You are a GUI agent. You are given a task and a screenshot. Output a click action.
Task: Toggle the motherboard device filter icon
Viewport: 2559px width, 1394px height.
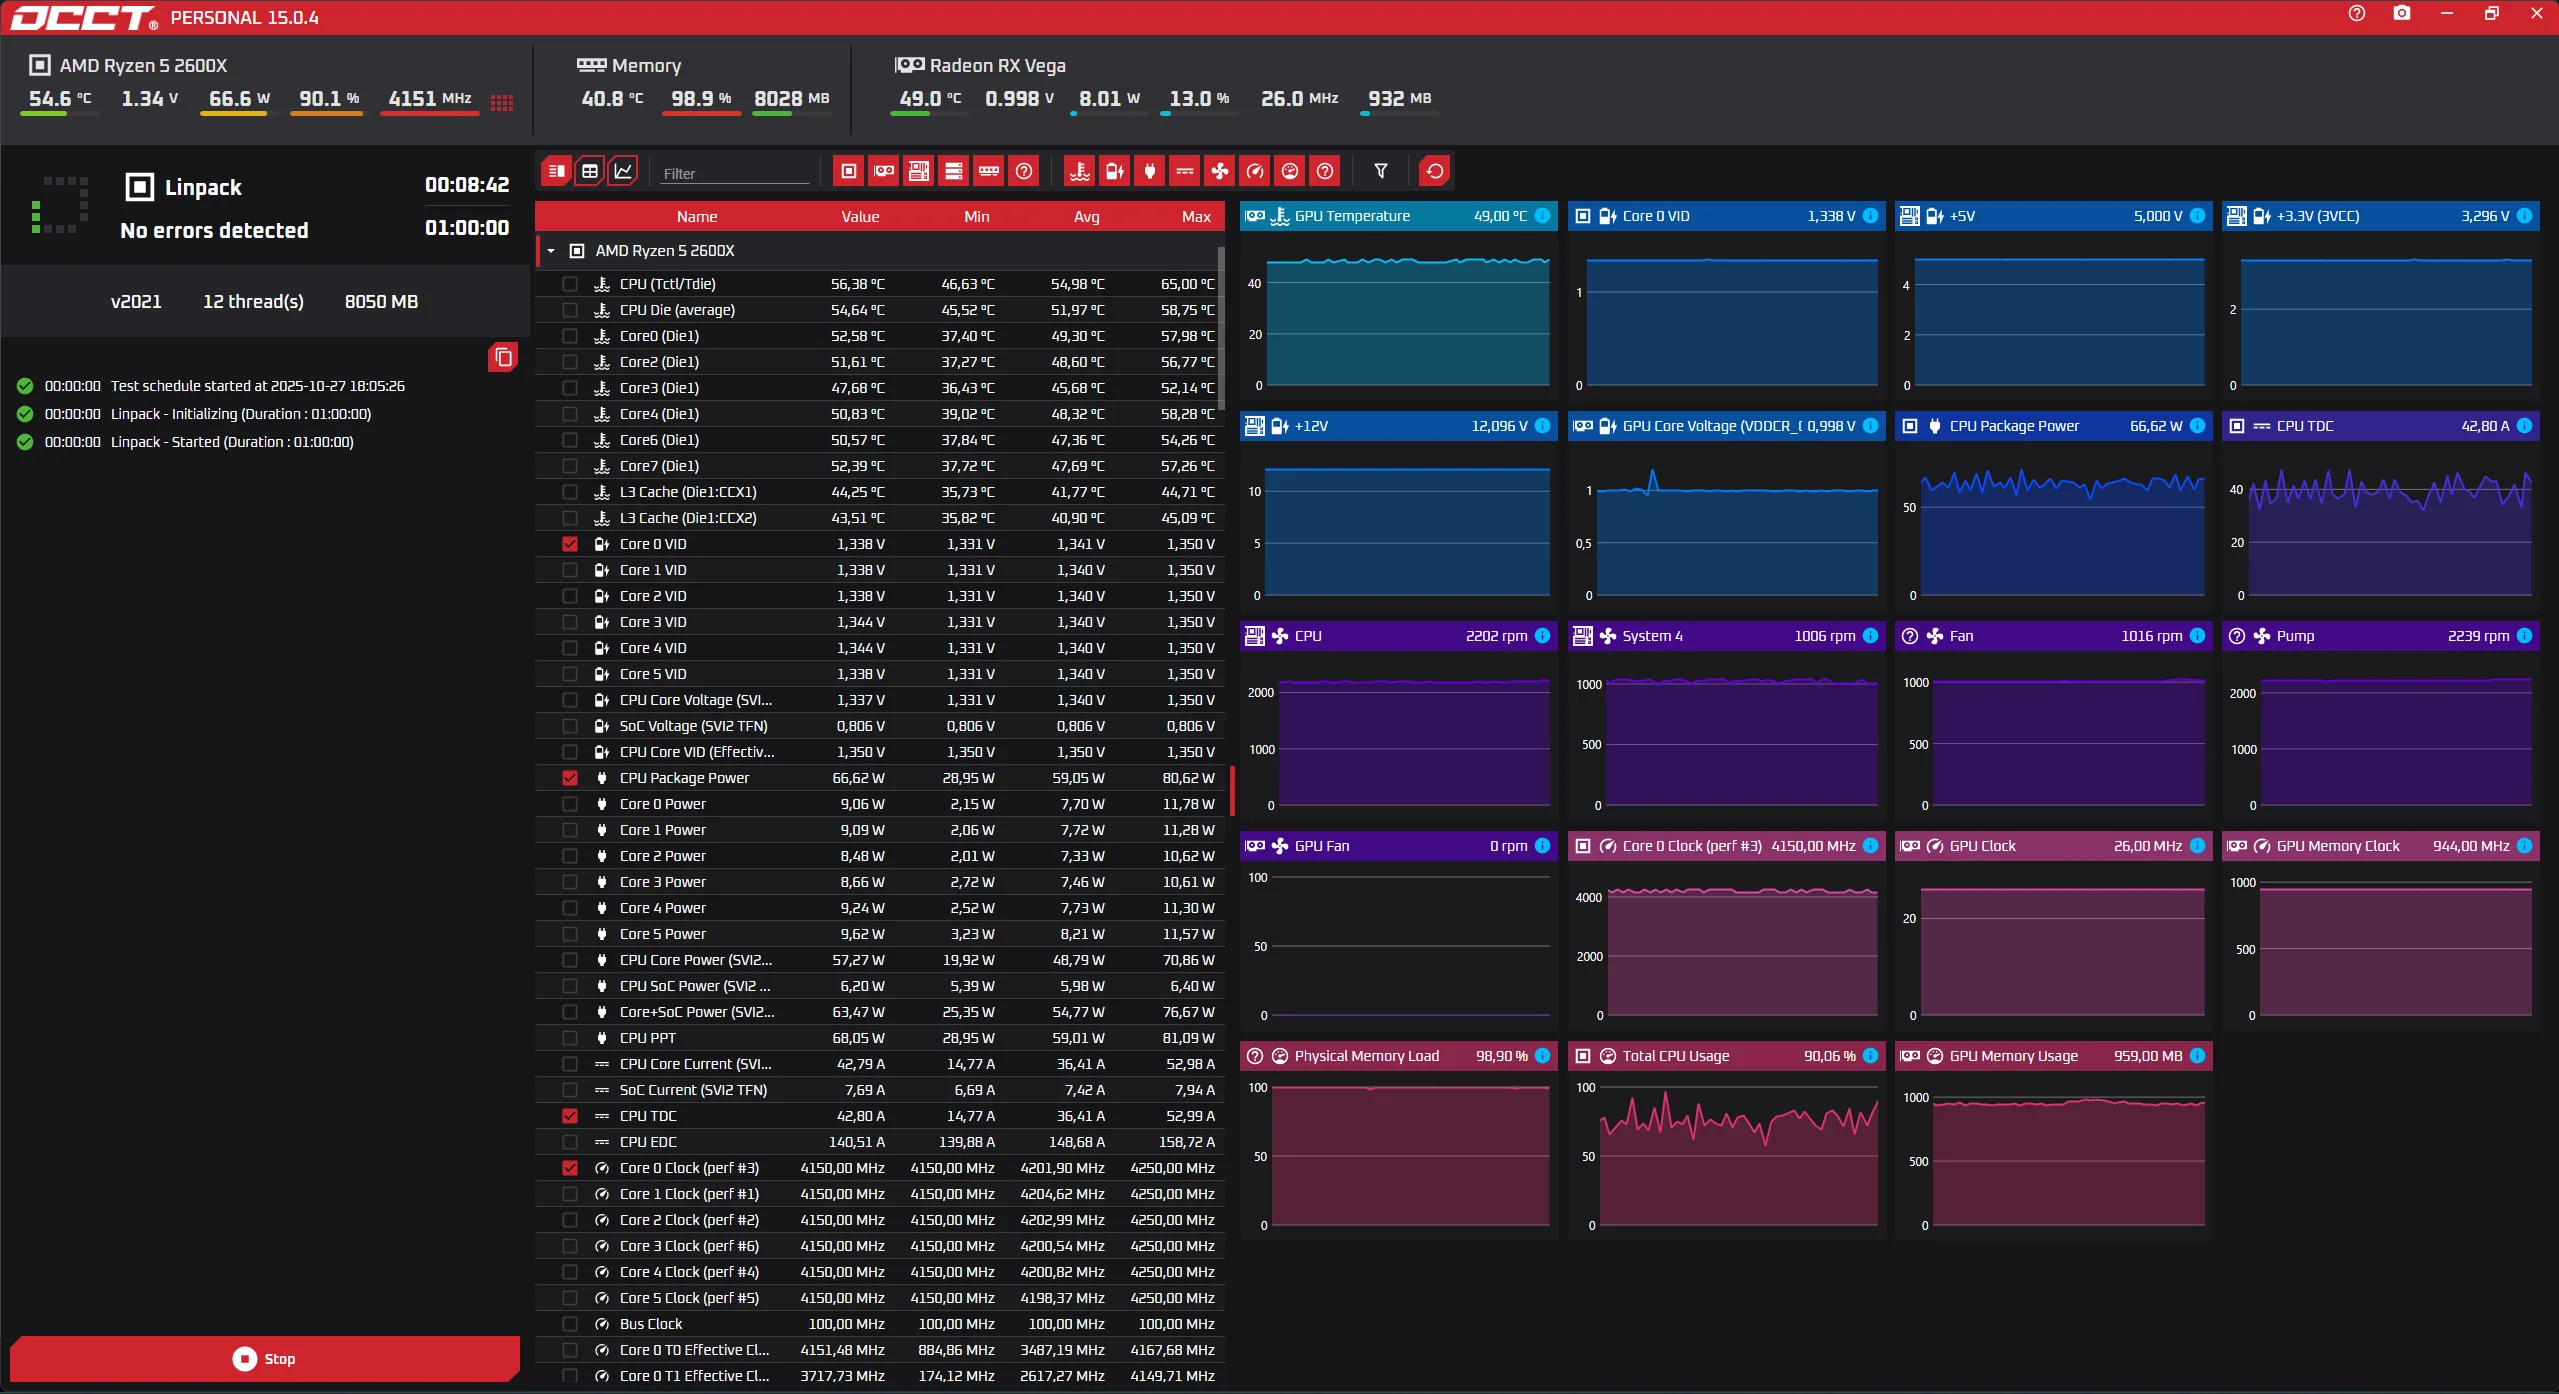click(918, 171)
